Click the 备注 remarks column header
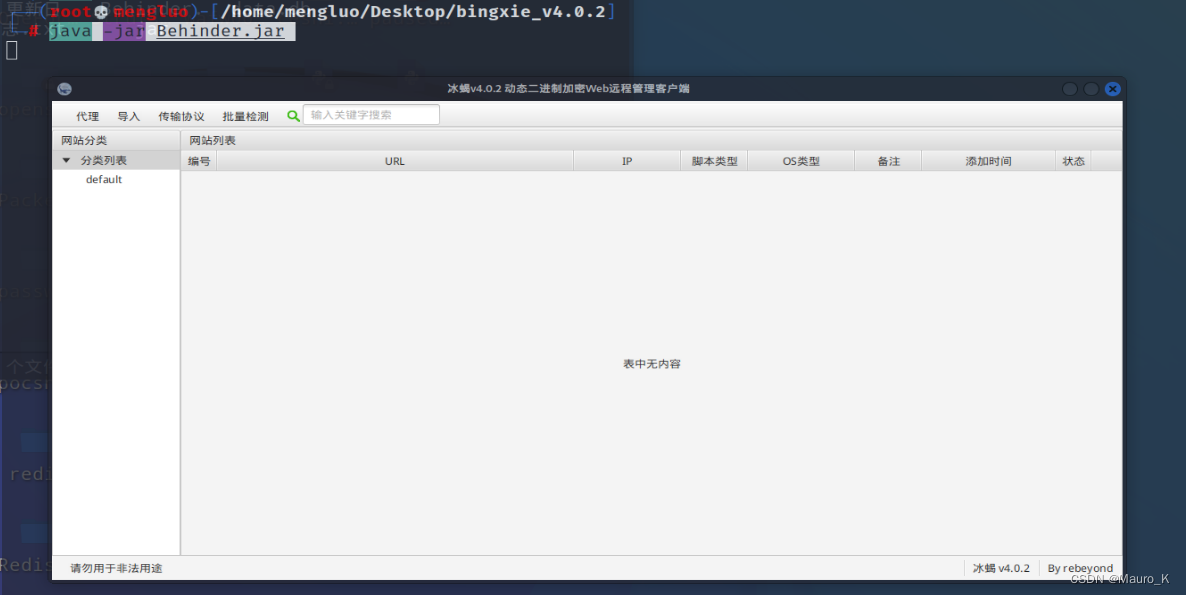This screenshot has width=1186, height=595. pos(888,160)
